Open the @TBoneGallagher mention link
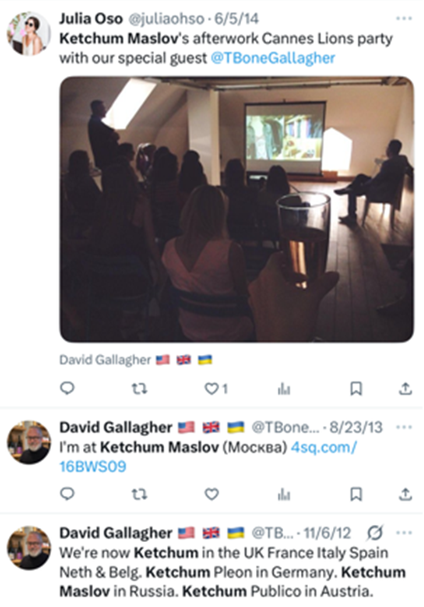The height and width of the screenshot is (607, 424). click(x=273, y=58)
